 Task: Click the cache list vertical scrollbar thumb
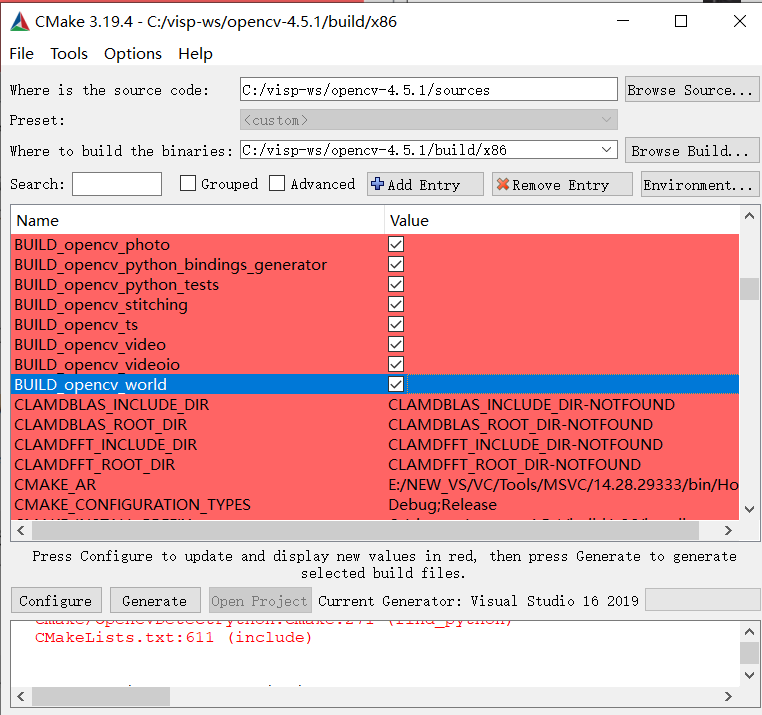pyautogui.click(x=749, y=289)
